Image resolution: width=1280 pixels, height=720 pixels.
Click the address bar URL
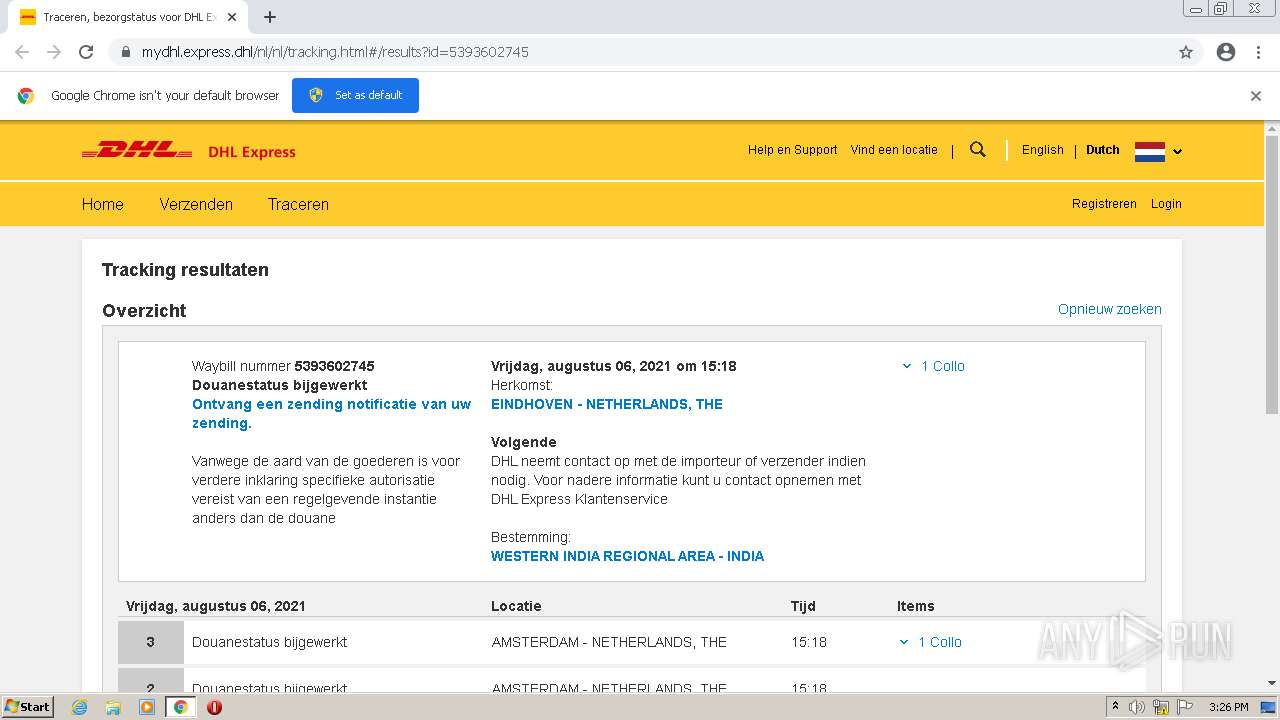pyautogui.click(x=335, y=52)
